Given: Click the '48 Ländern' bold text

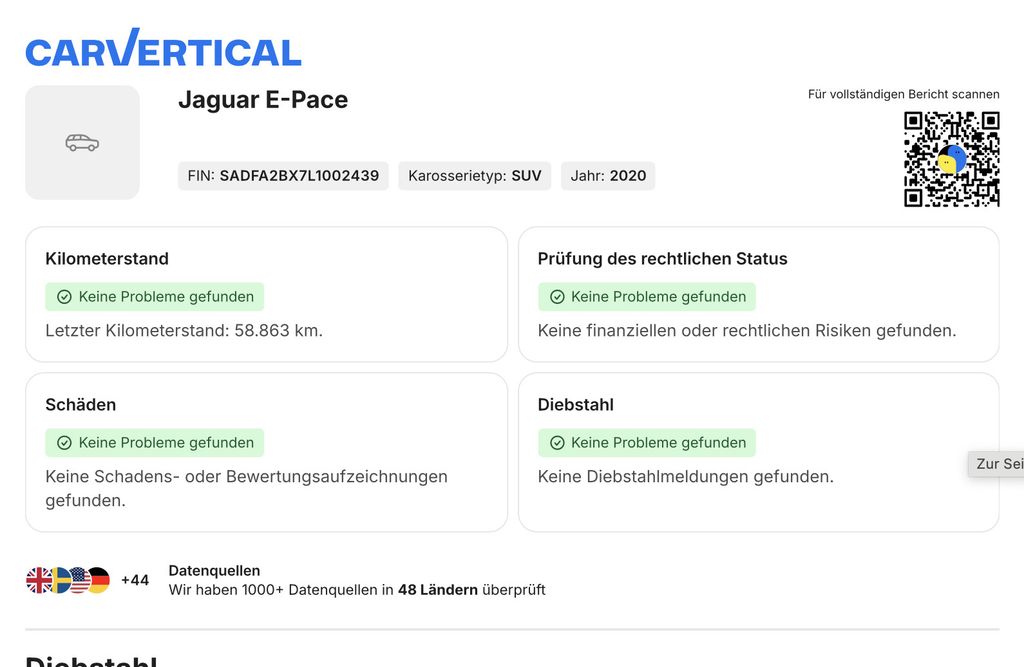Looking at the screenshot, I should coord(438,590).
